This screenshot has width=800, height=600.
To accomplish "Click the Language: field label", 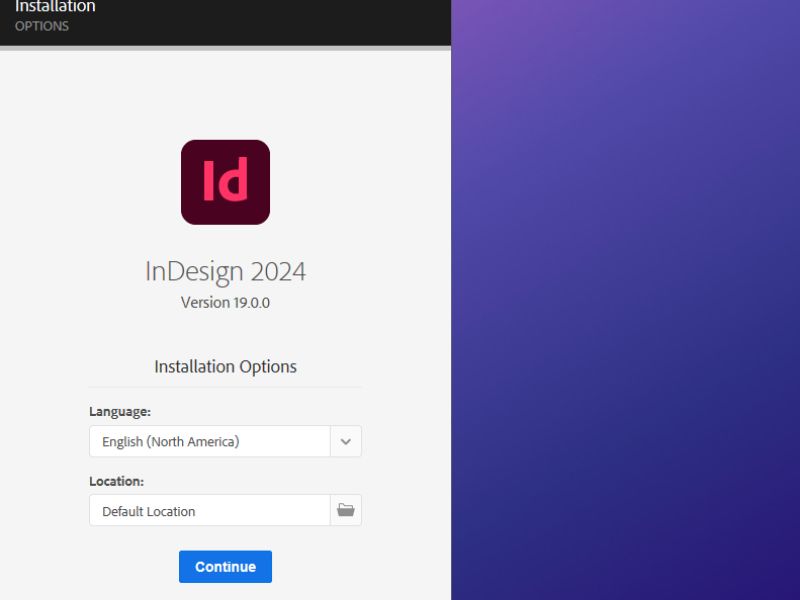I will coord(120,411).
